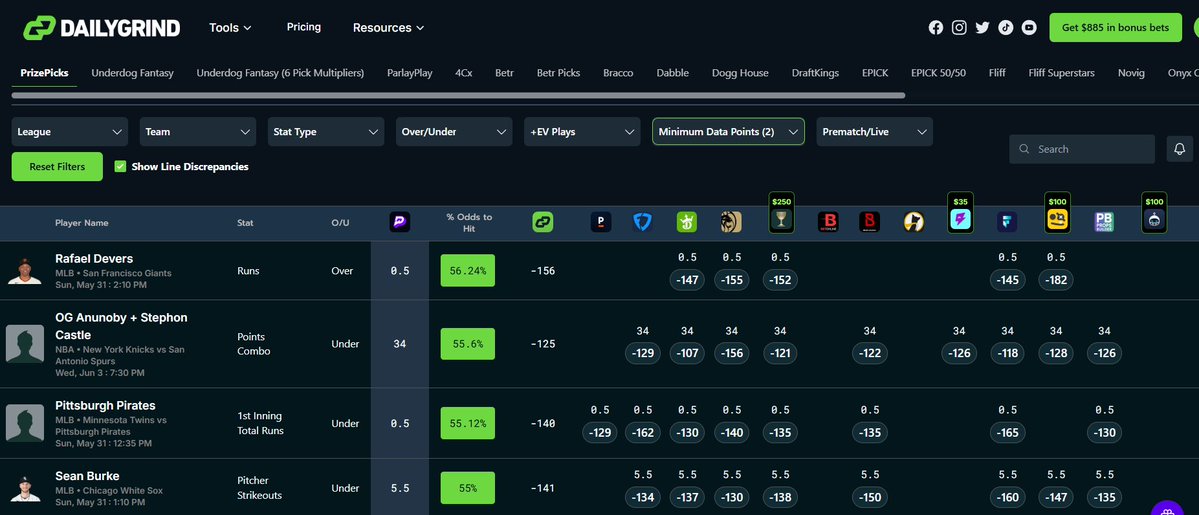Click the Player Name column header
1199x515 pixels.
click(x=82, y=223)
